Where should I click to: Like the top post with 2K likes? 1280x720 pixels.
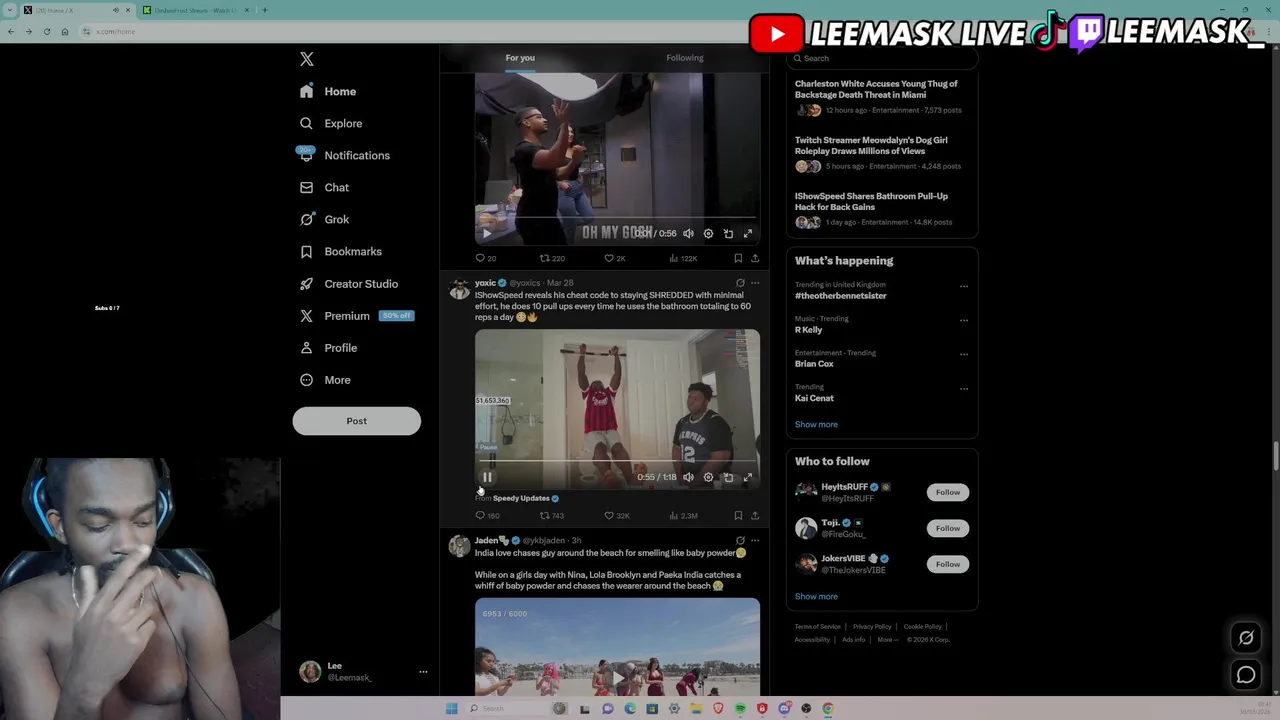(x=615, y=258)
